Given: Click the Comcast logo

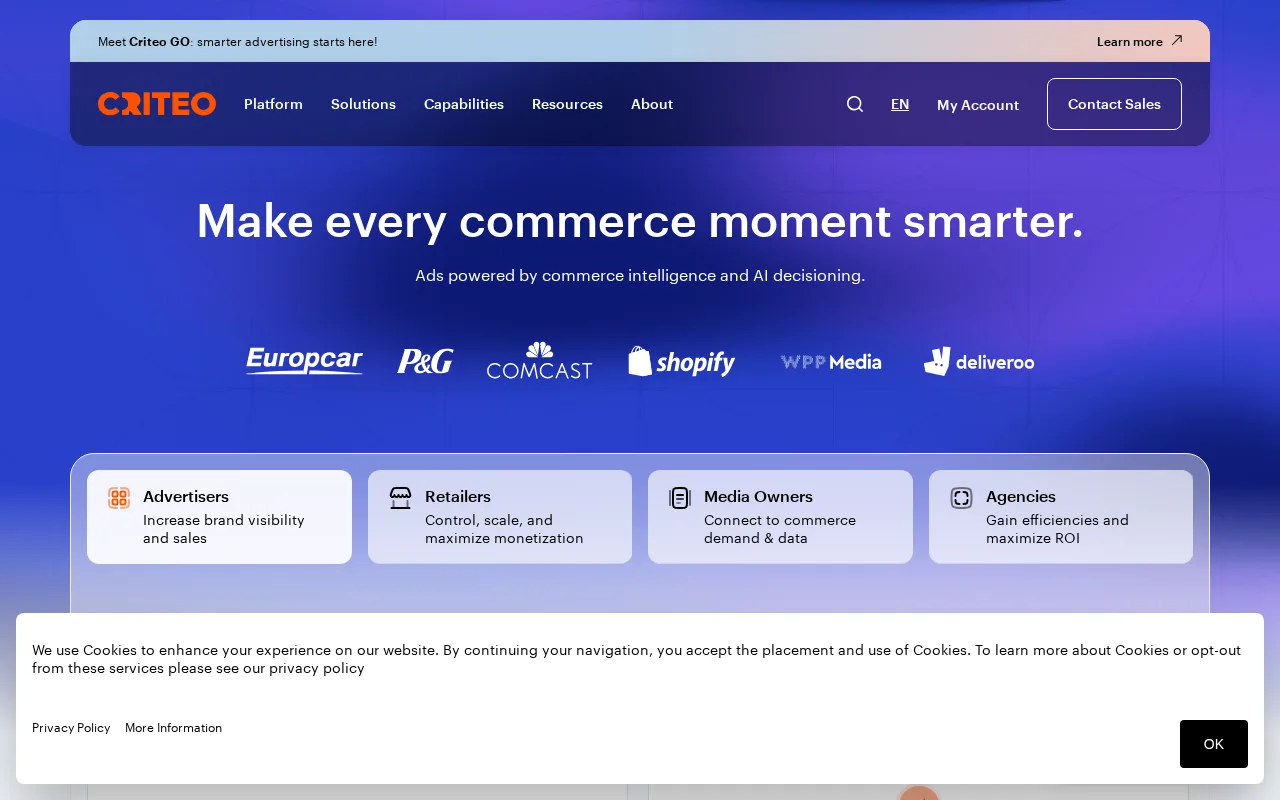Looking at the screenshot, I should (x=540, y=361).
